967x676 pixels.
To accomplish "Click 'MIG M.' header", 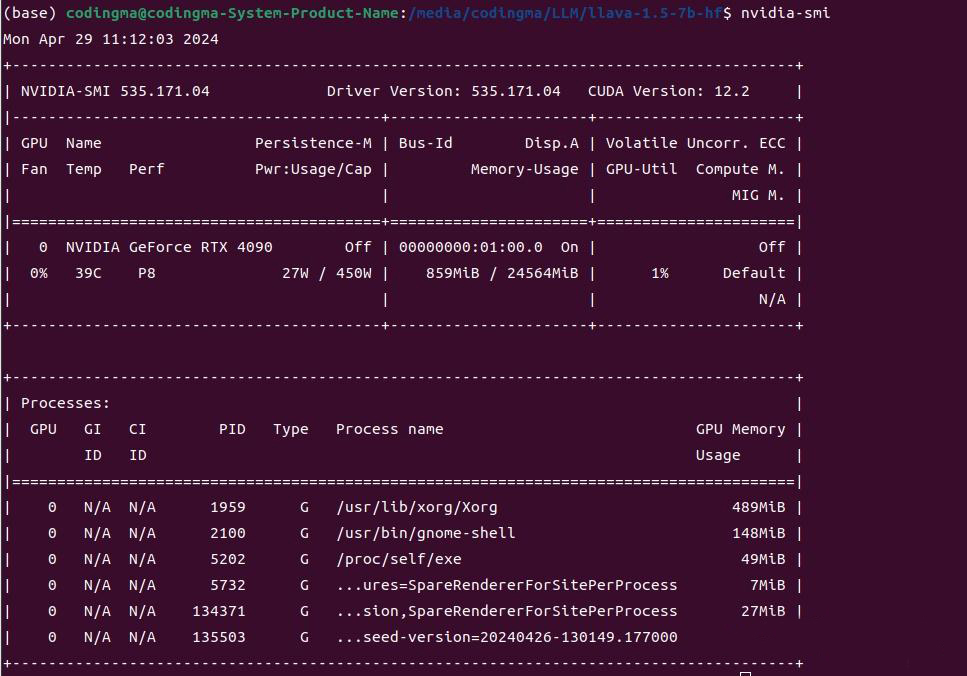I will point(758,196).
